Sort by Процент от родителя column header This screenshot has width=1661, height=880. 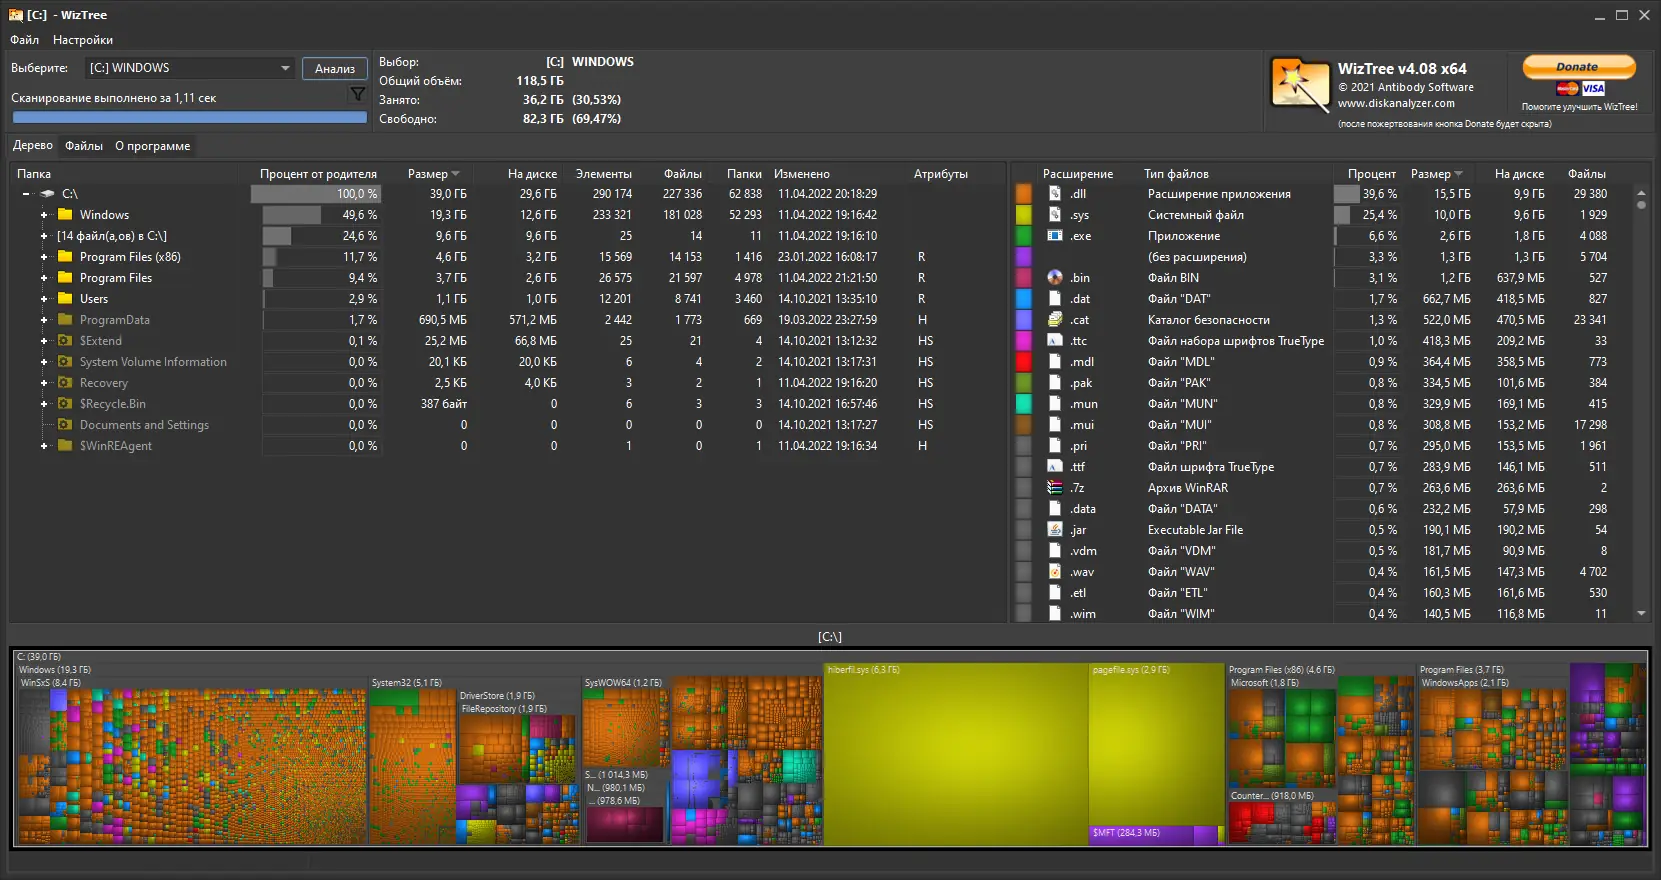coord(318,174)
